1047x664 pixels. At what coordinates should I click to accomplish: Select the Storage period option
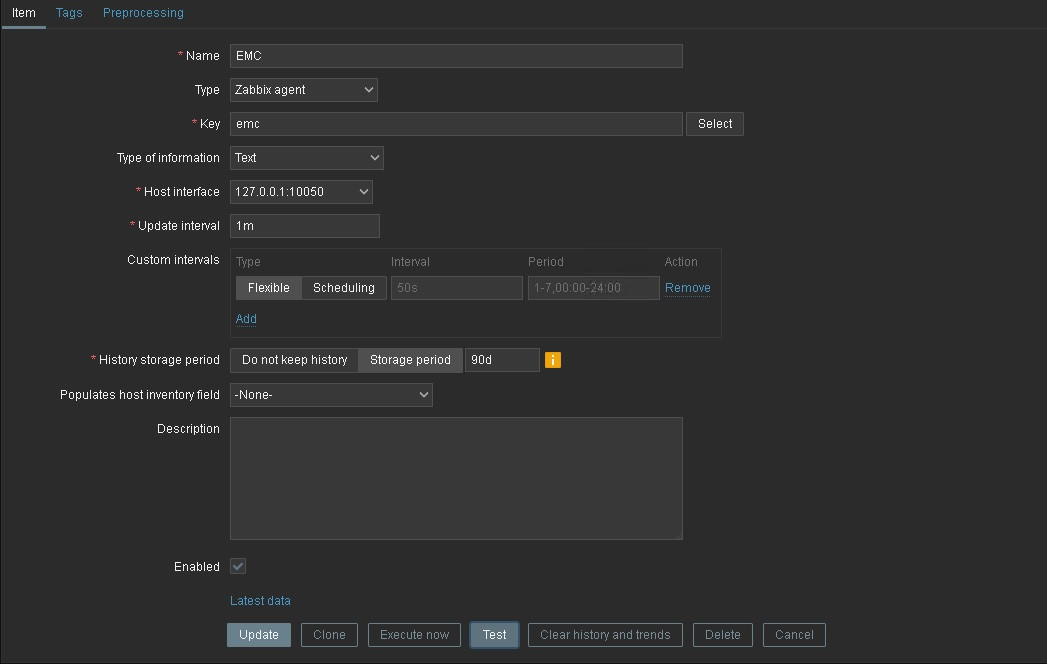click(x=410, y=360)
